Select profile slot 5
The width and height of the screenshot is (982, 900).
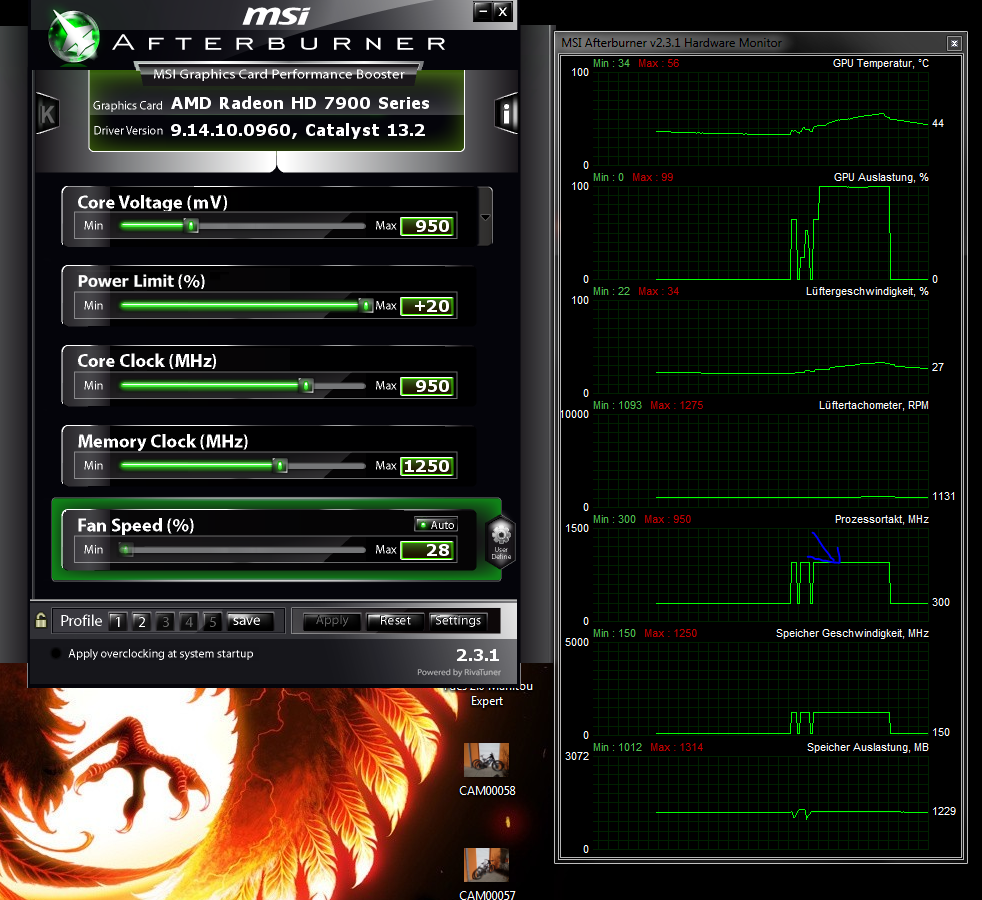(x=213, y=621)
